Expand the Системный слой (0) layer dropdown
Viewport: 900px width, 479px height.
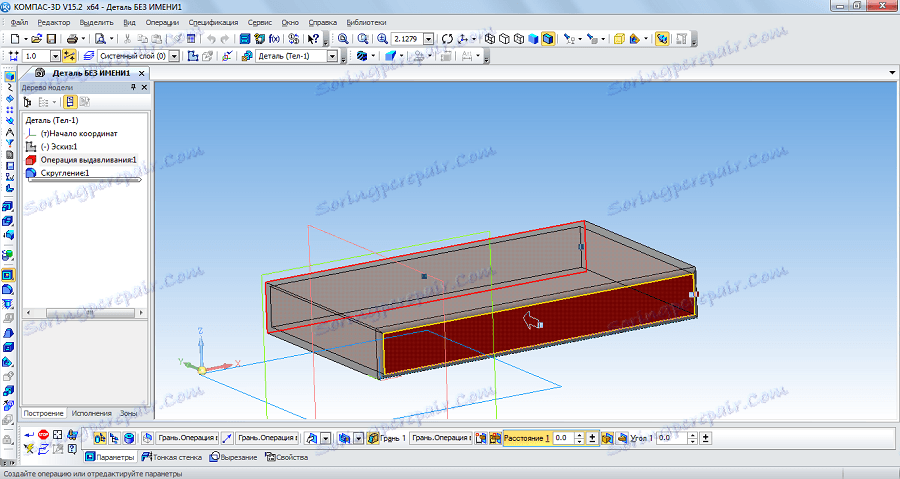click(176, 57)
